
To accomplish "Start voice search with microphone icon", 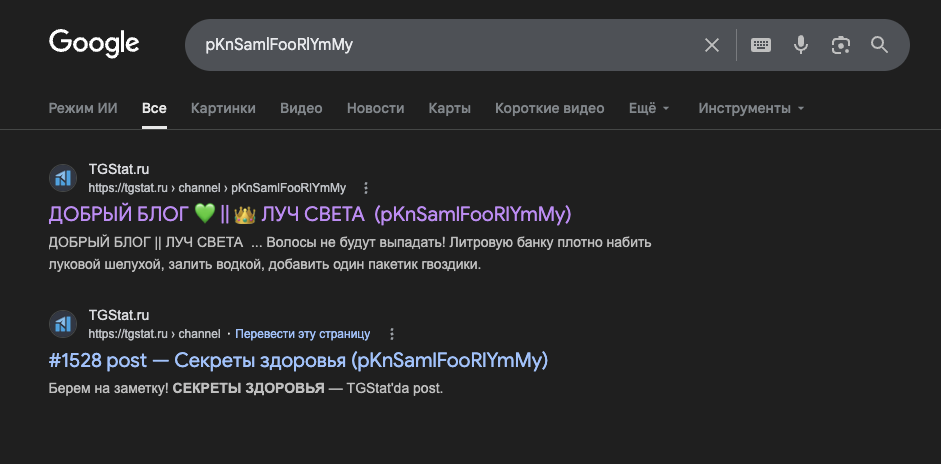I will 800,45.
